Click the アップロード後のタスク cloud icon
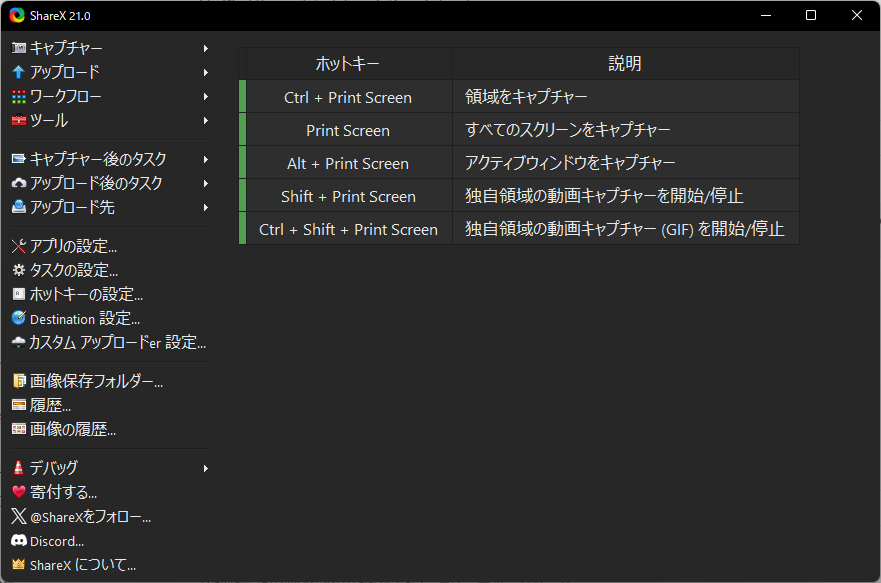 (19, 184)
